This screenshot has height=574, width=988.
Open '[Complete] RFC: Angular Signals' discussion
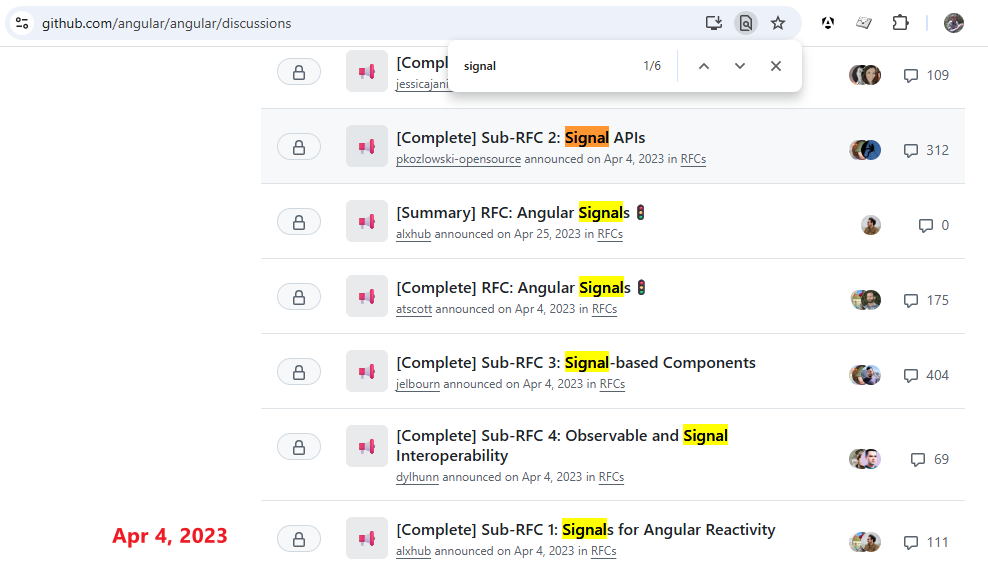(521, 287)
